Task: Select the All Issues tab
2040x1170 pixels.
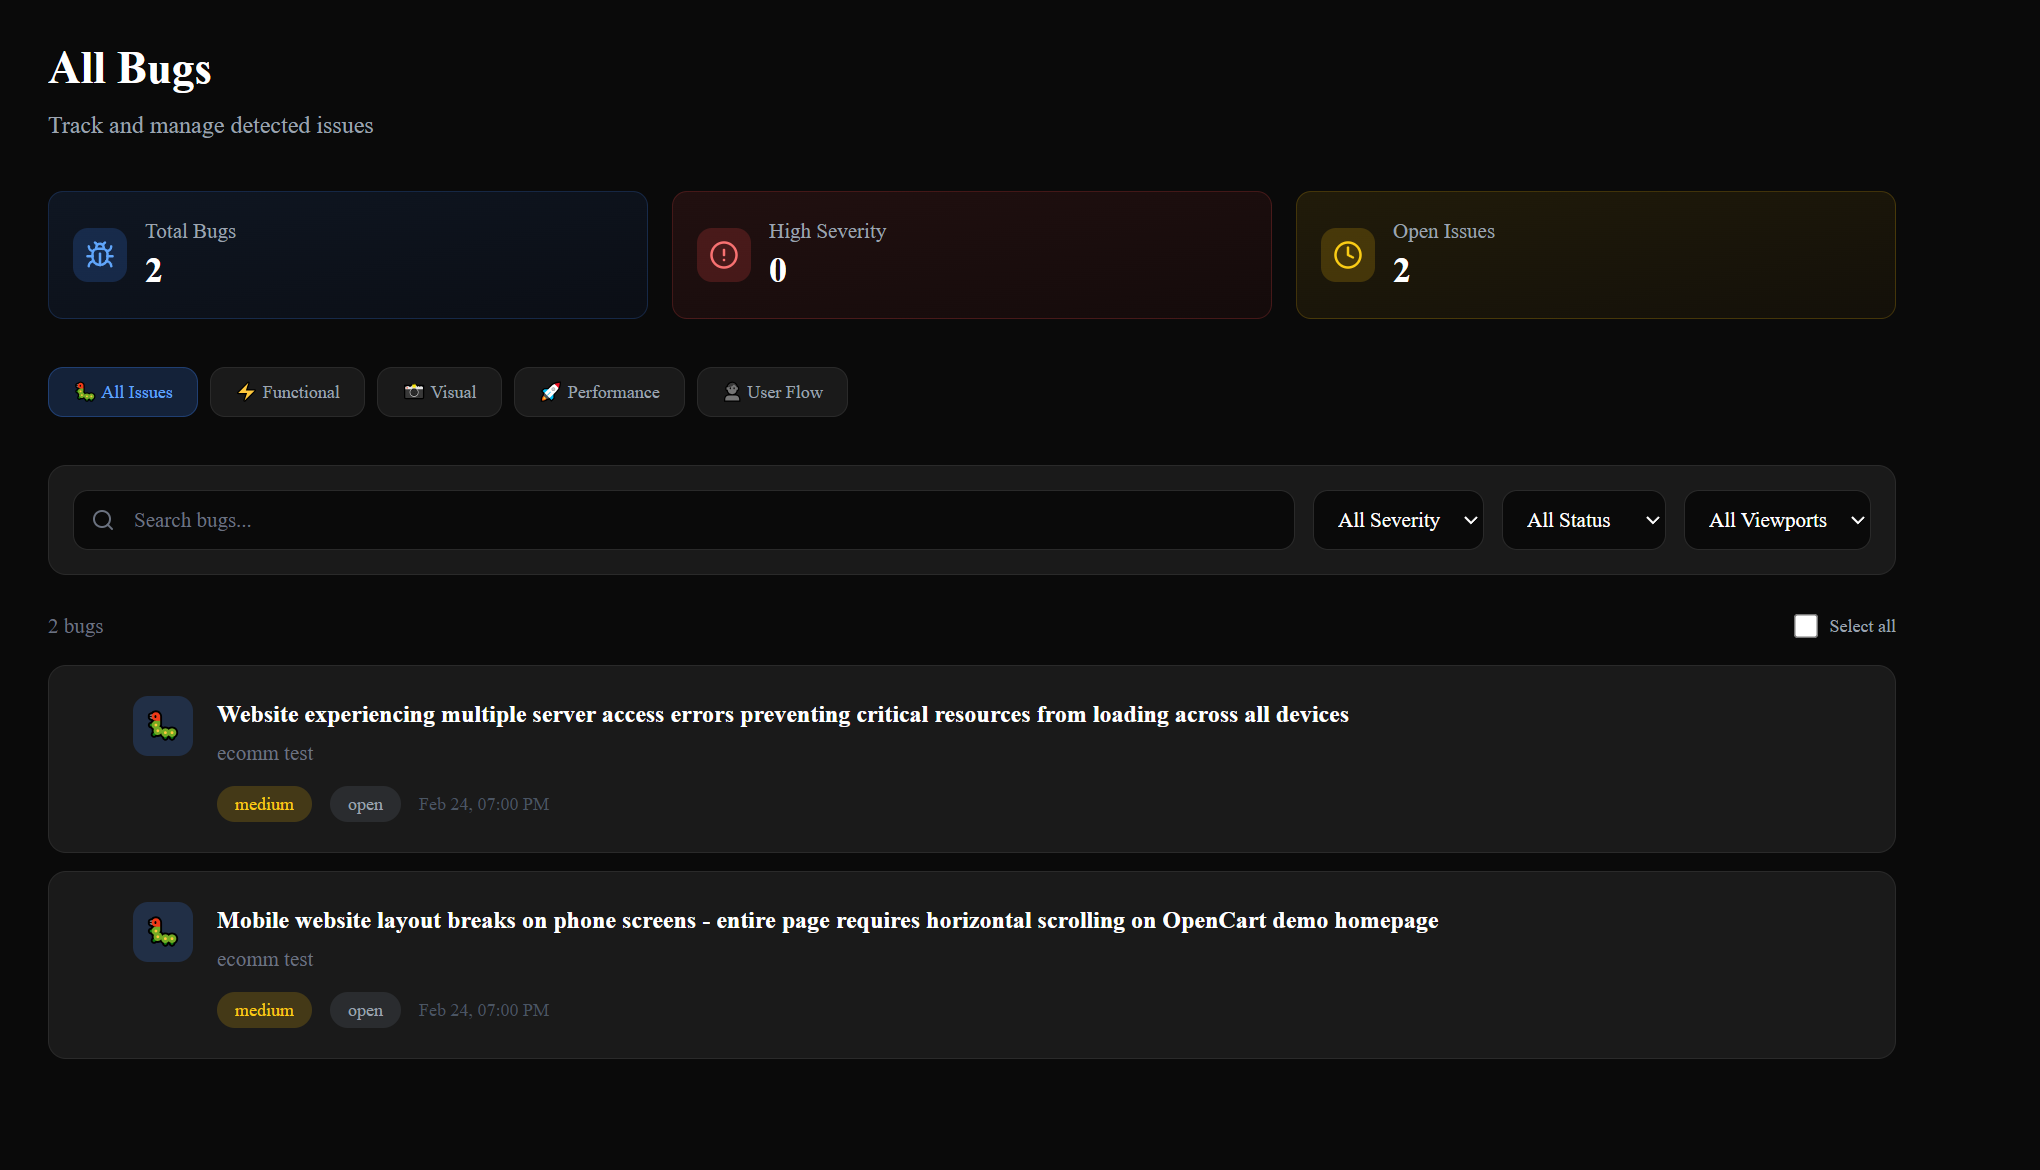Action: tap(123, 392)
